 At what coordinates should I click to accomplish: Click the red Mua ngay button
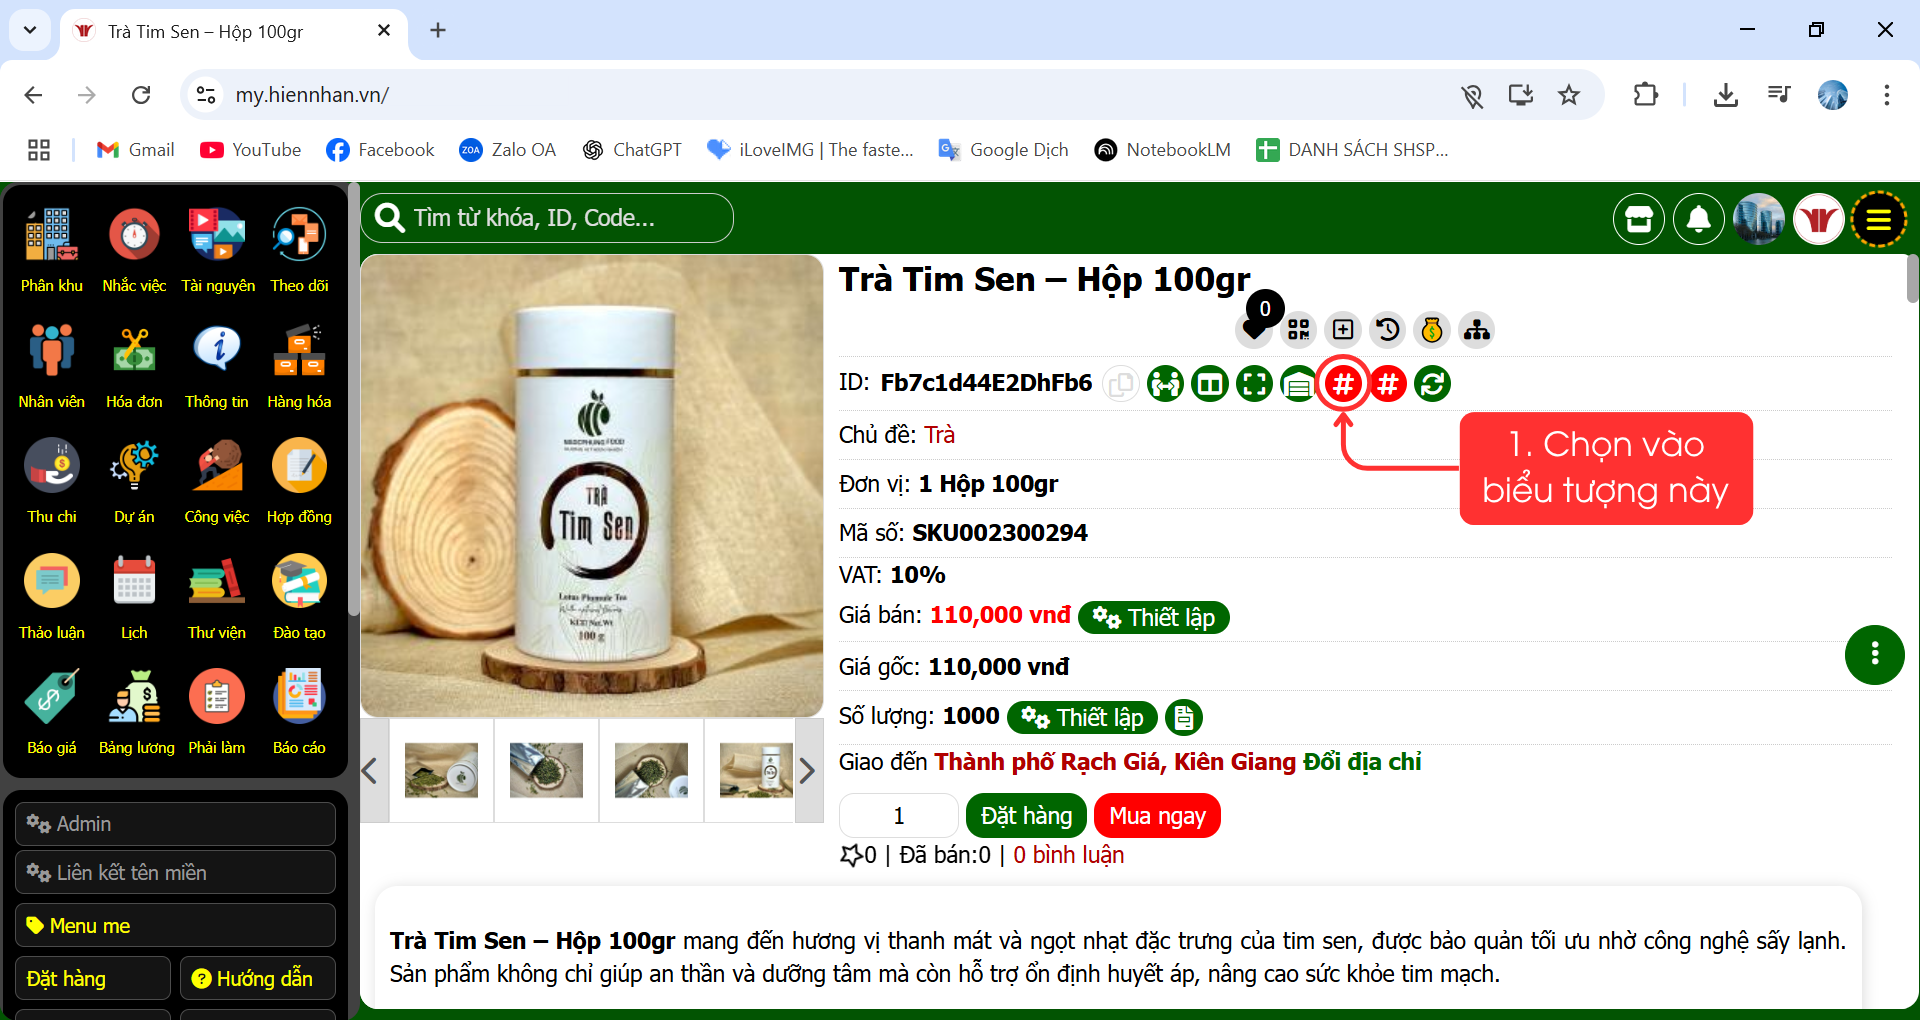pos(1157,816)
